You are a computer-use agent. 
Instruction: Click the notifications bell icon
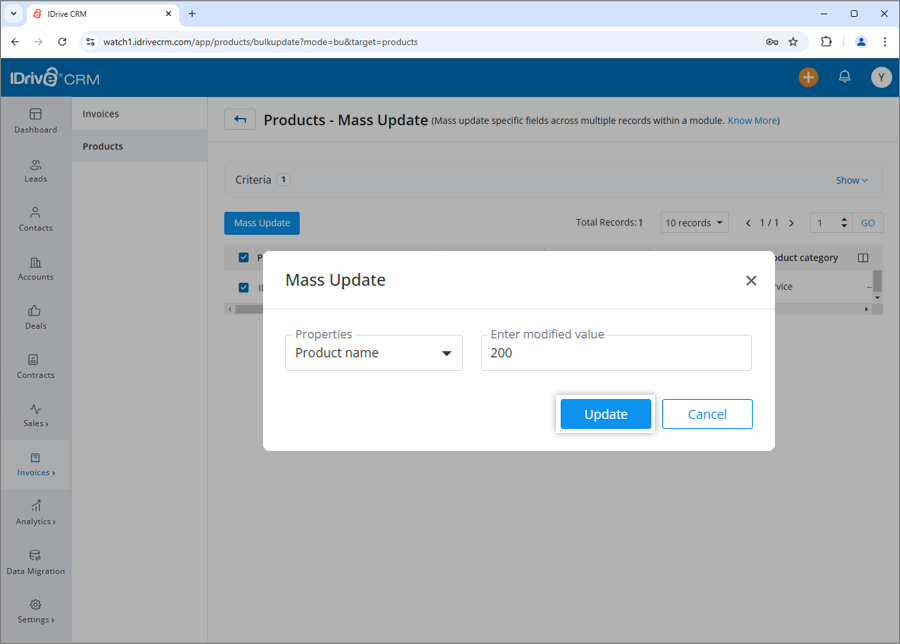point(845,76)
